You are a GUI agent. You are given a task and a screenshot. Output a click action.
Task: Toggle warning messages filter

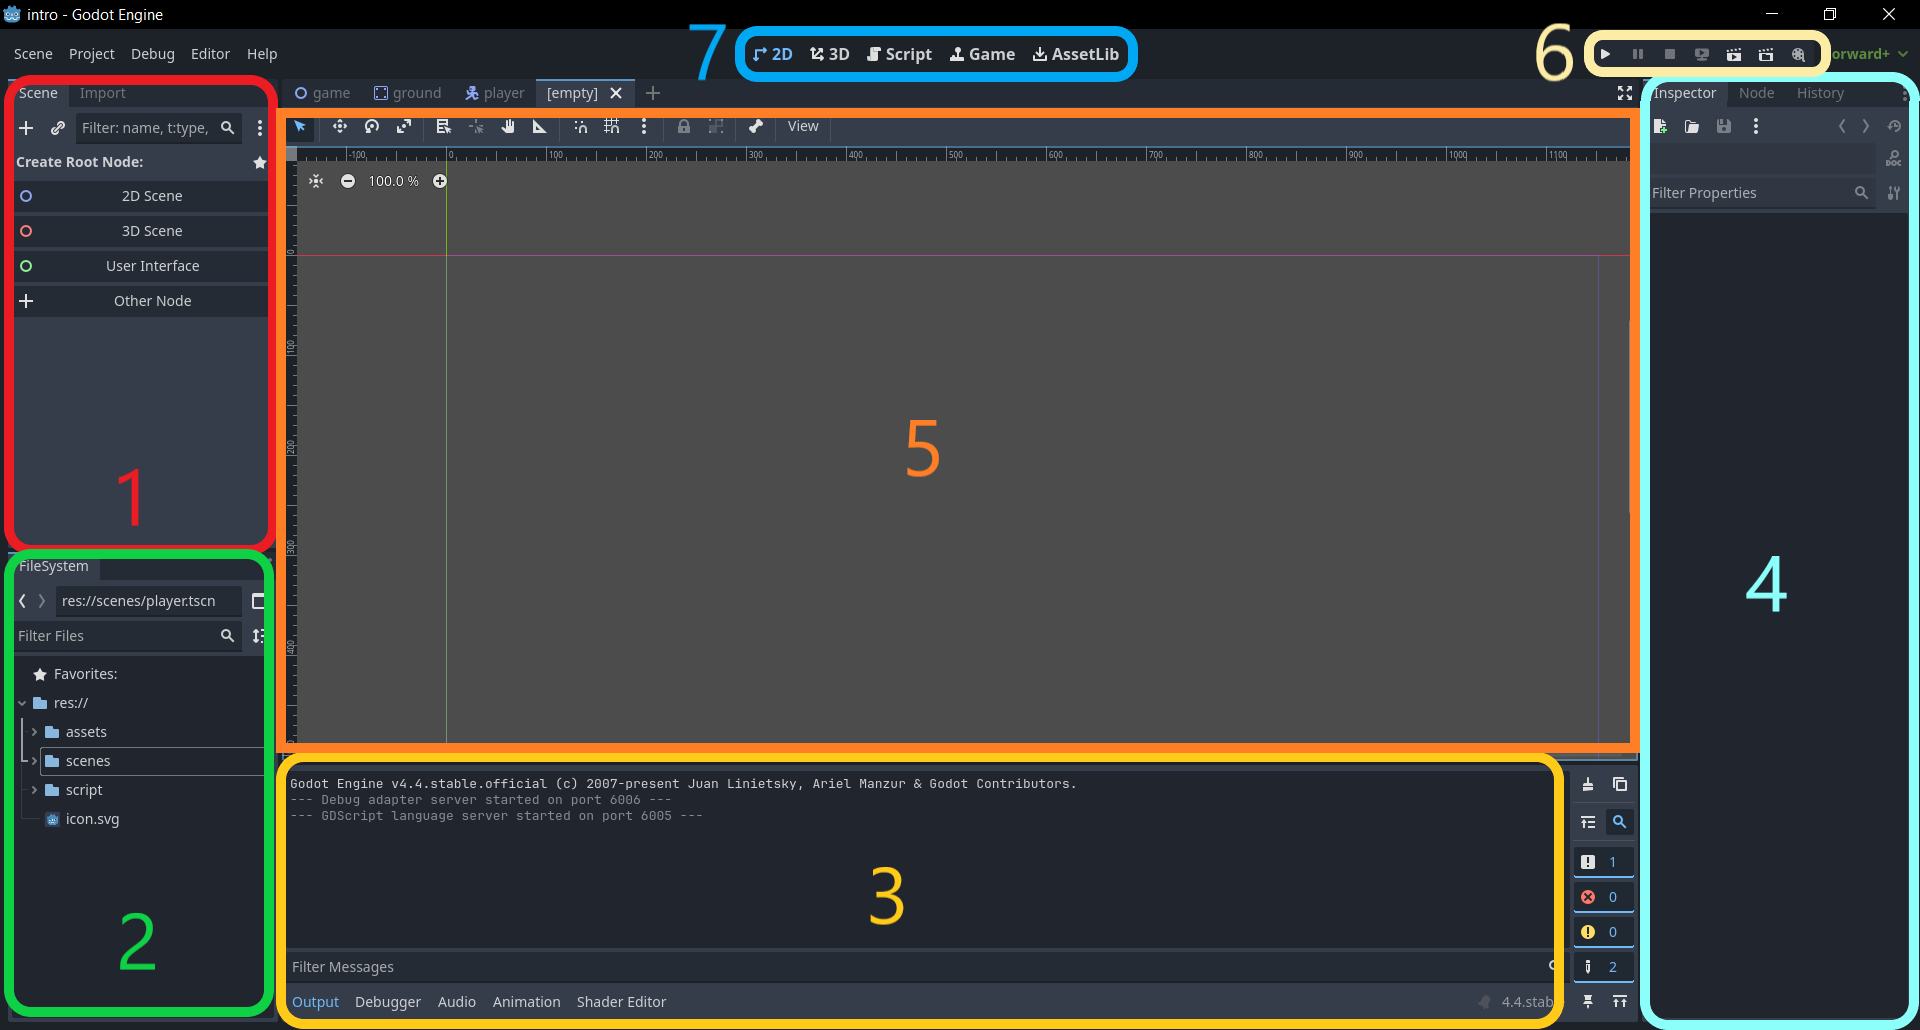coord(1603,932)
